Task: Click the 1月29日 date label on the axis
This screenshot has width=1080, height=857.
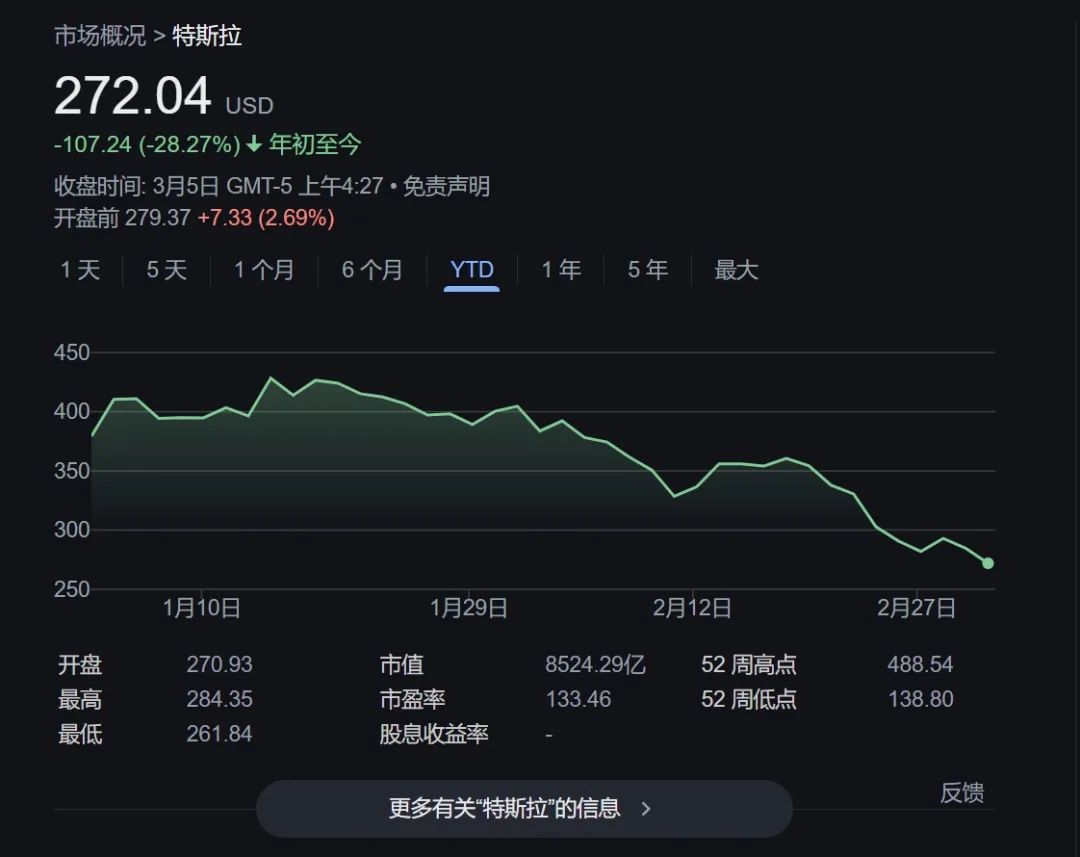Action: point(468,607)
